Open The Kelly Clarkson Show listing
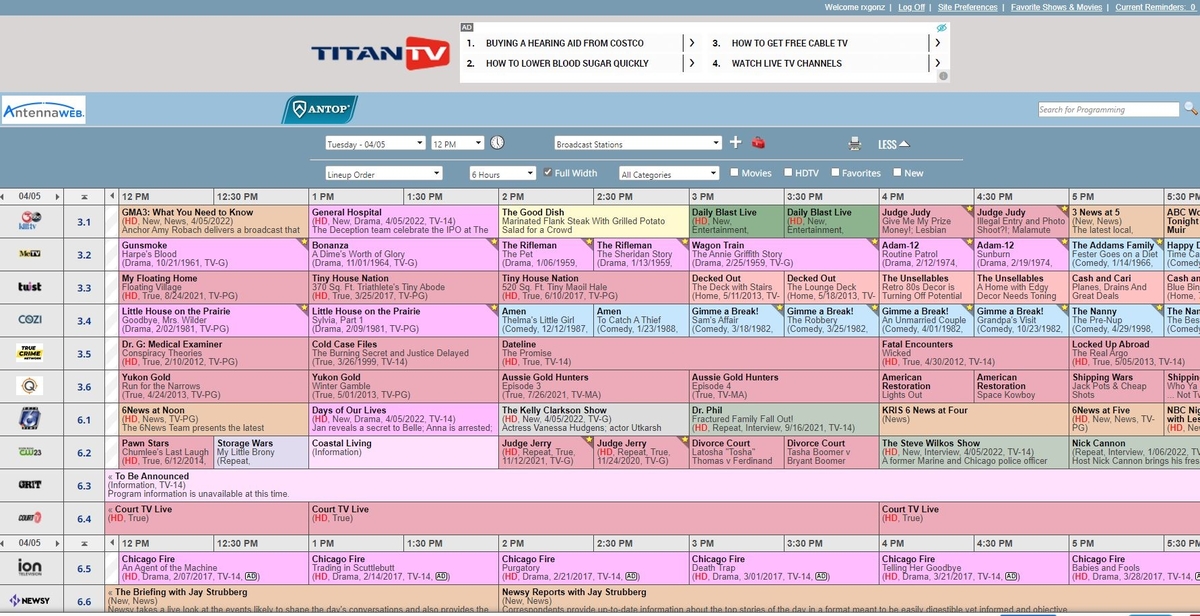This screenshot has width=1200, height=616. point(593,419)
